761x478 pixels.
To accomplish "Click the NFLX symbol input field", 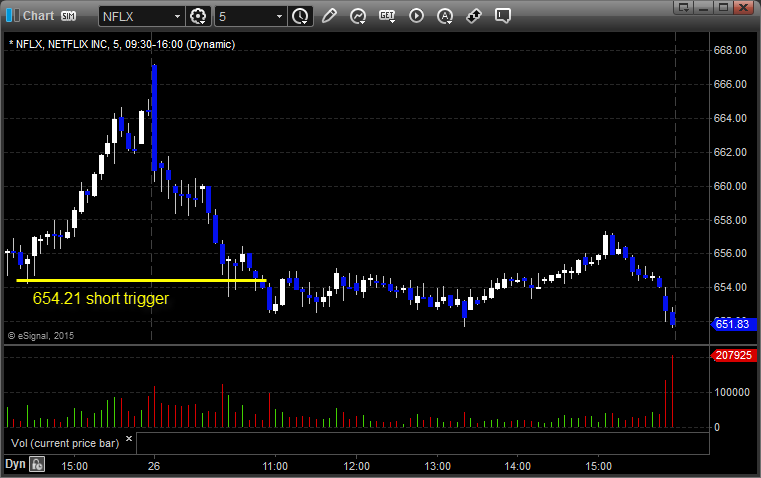I will coord(136,16).
